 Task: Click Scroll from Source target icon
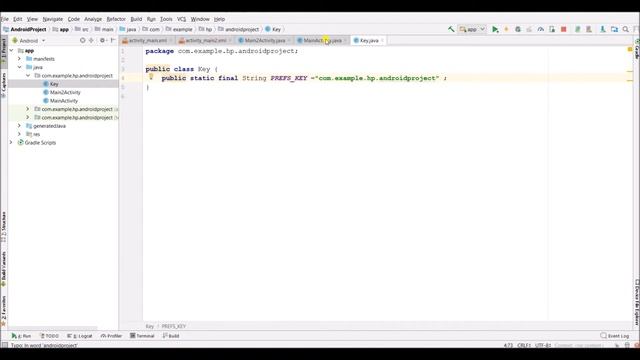pos(83,40)
